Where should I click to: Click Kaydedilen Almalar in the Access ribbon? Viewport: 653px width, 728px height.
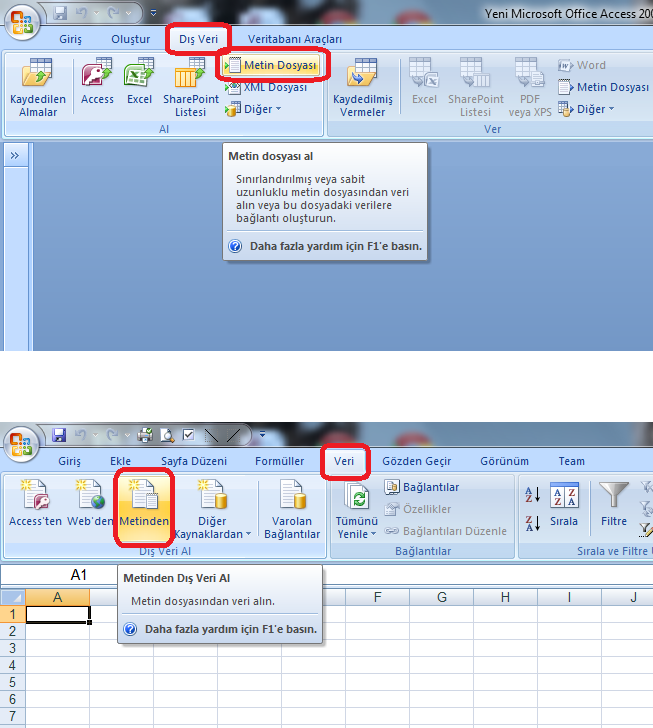(x=38, y=88)
